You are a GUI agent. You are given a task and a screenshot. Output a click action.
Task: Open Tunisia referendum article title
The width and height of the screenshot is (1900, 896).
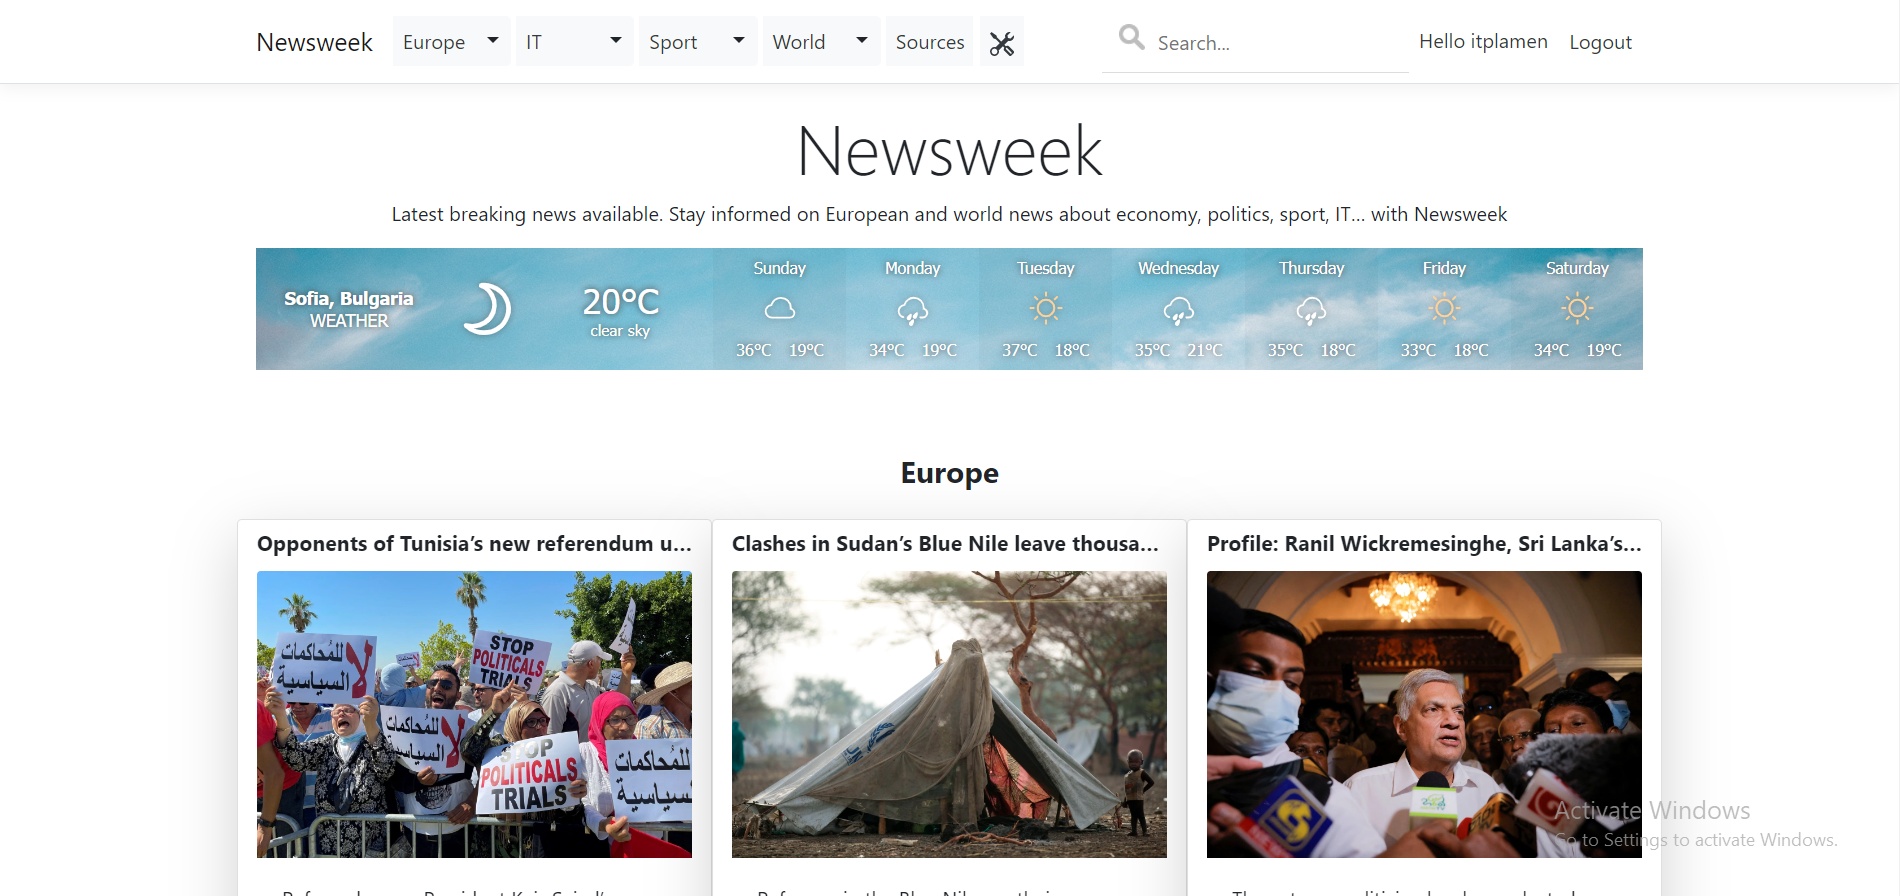[x=474, y=543]
